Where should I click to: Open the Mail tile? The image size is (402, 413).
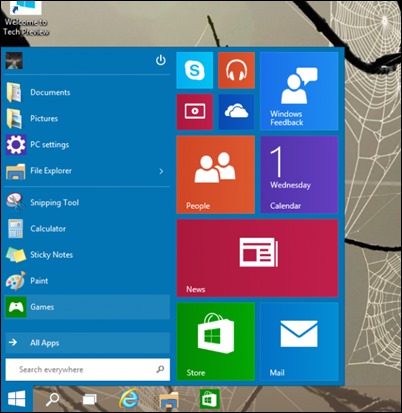coord(299,341)
